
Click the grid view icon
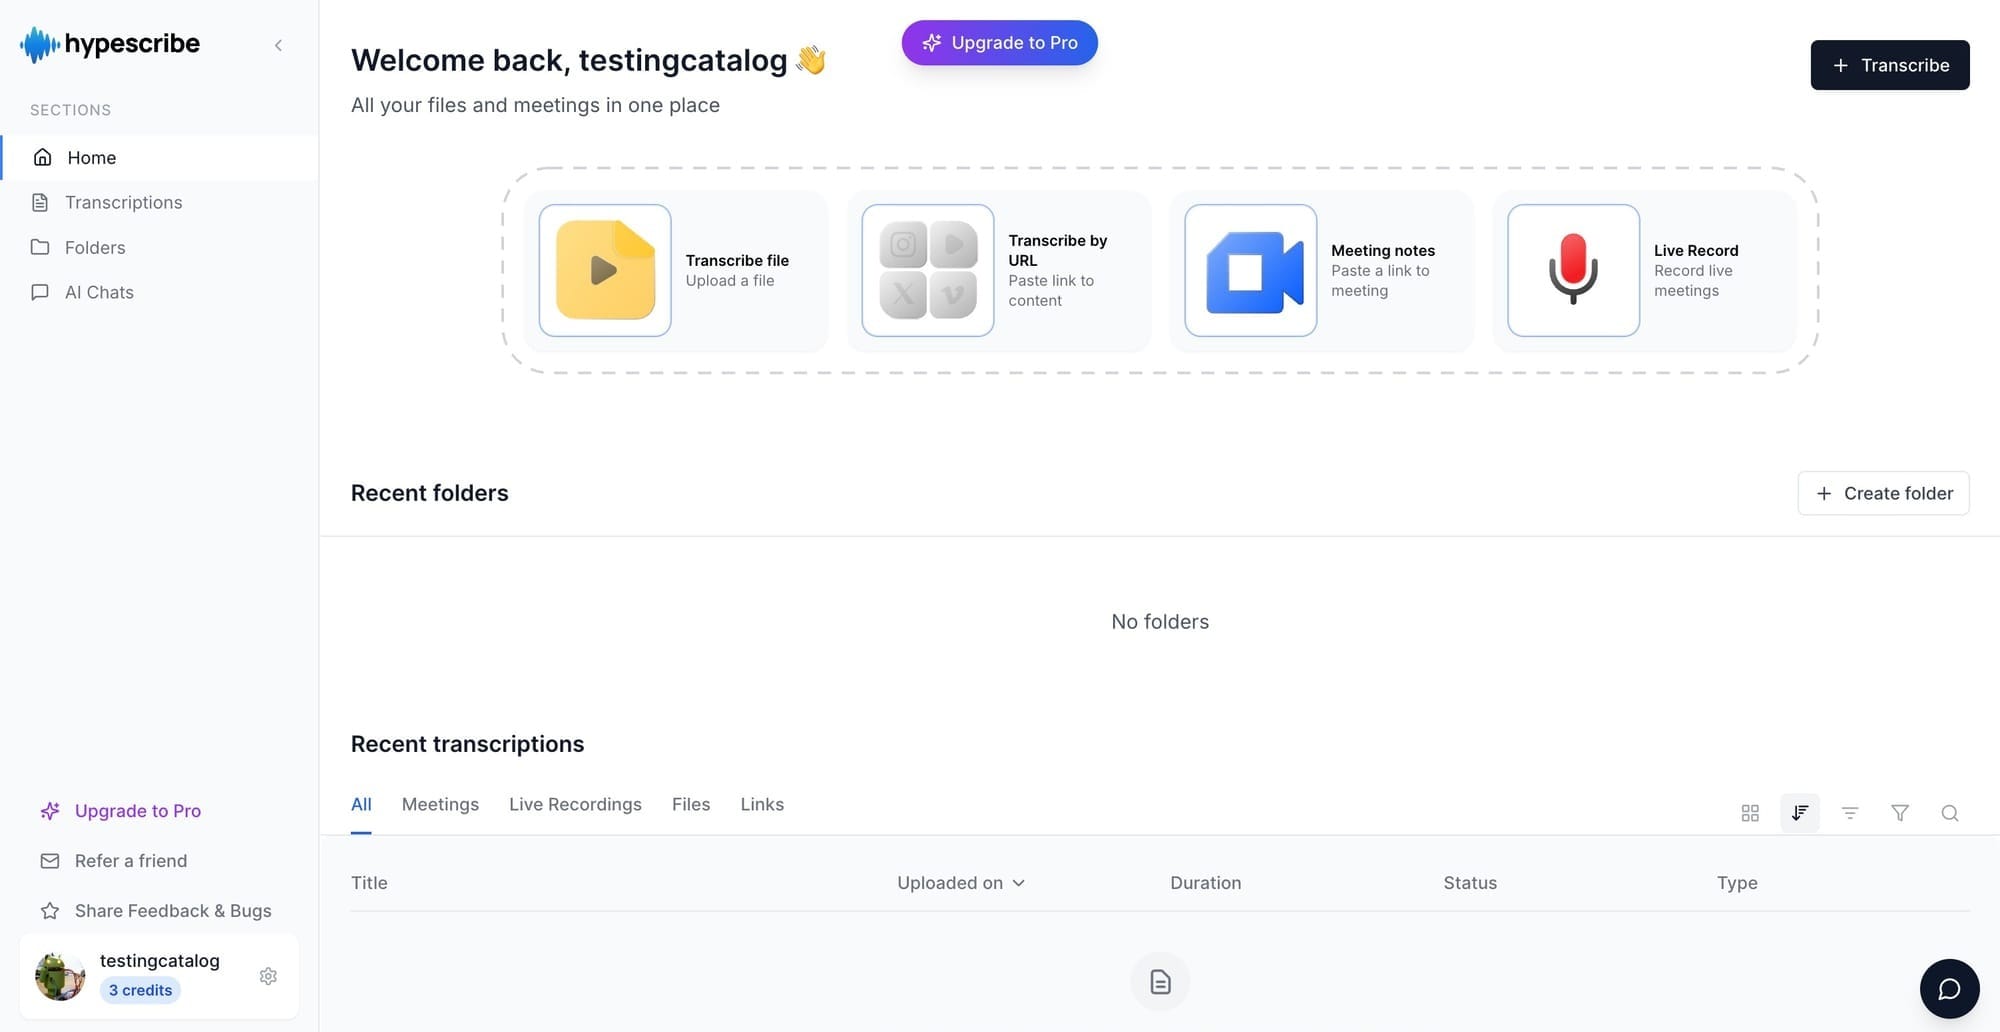click(x=1749, y=813)
